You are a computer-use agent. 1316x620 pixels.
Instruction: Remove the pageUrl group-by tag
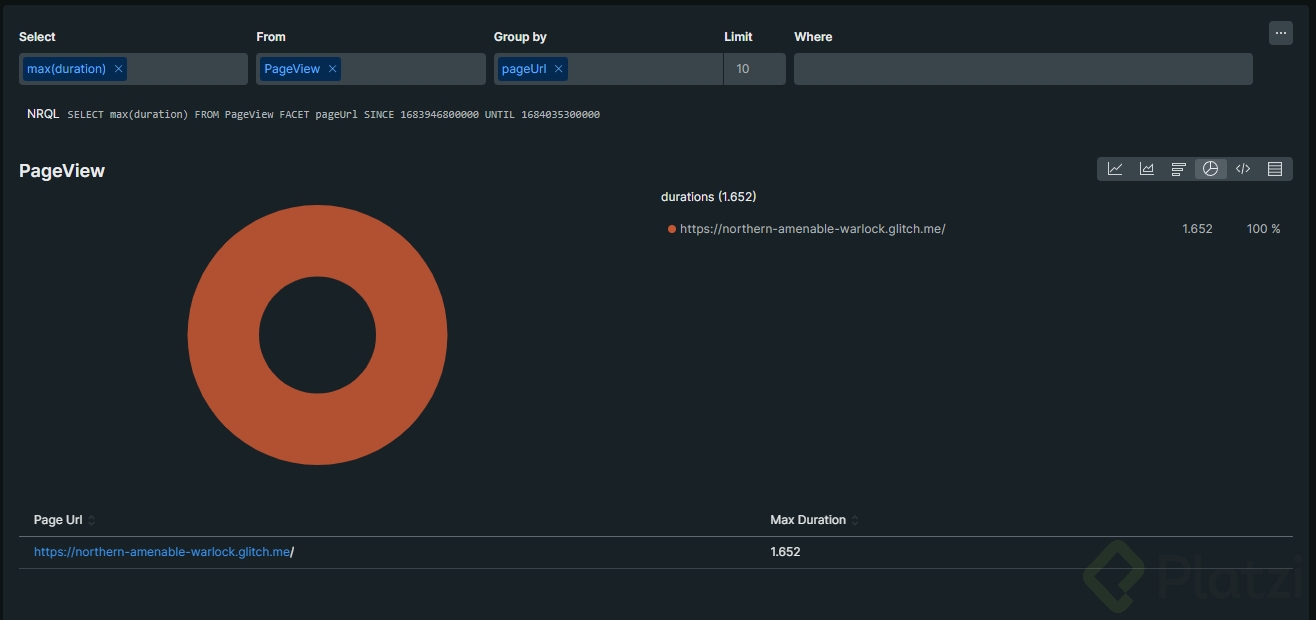(x=558, y=69)
